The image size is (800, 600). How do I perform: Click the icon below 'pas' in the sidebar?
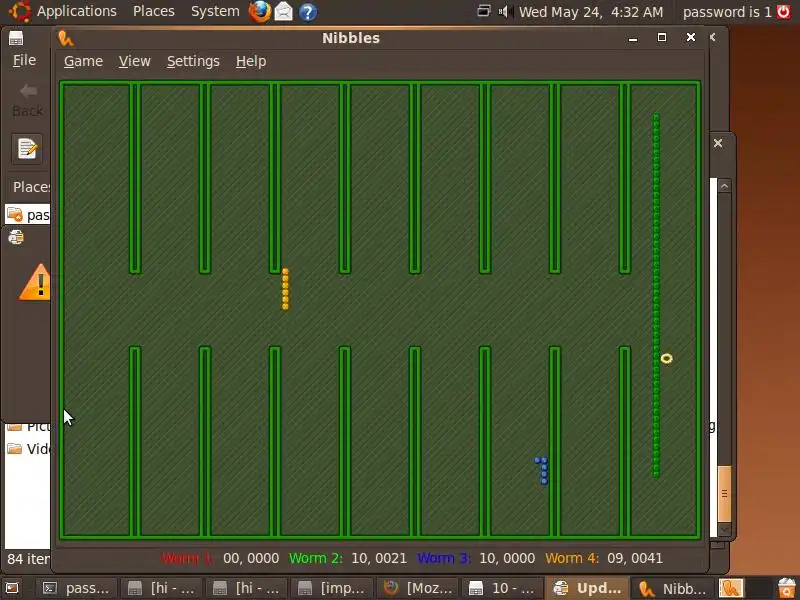coord(16,237)
